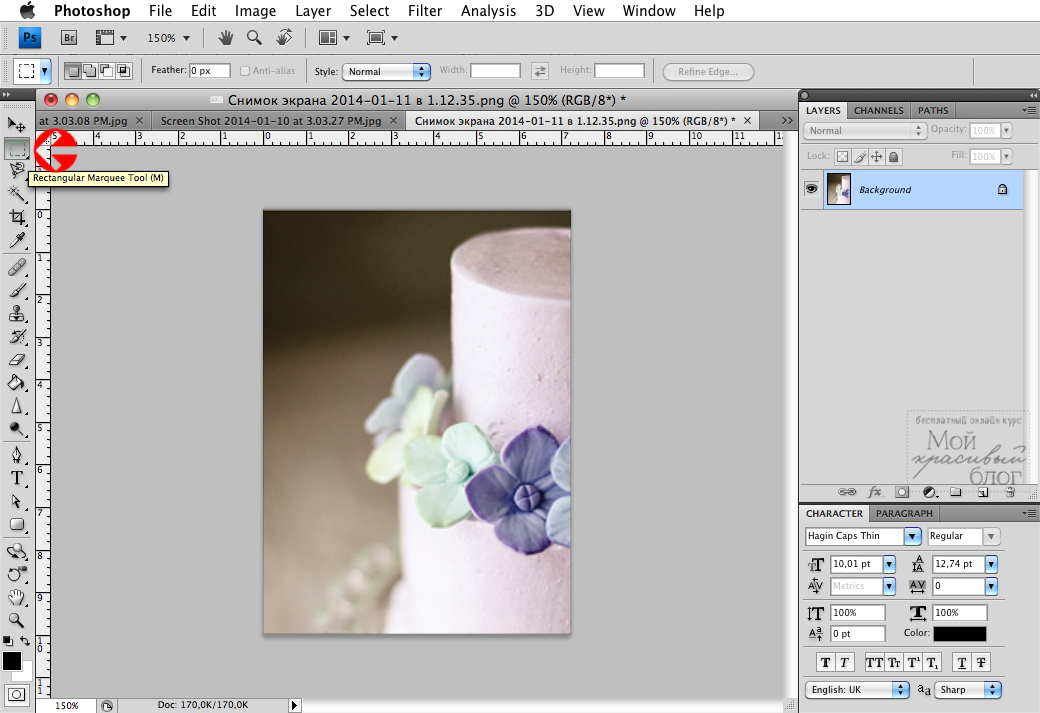Toggle Lock transparent pixels
This screenshot has width=1040, height=713.
(842, 157)
